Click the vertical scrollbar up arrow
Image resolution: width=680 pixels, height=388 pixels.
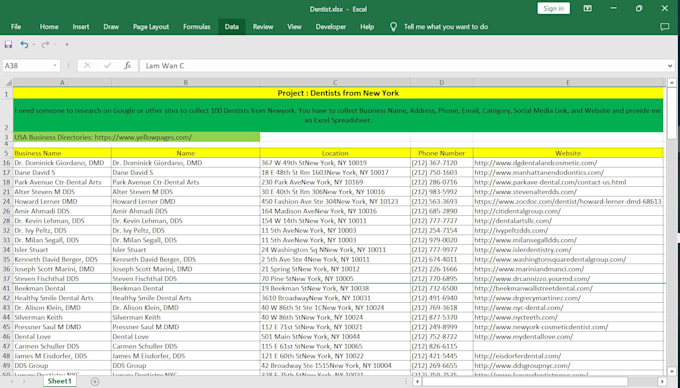click(672, 82)
